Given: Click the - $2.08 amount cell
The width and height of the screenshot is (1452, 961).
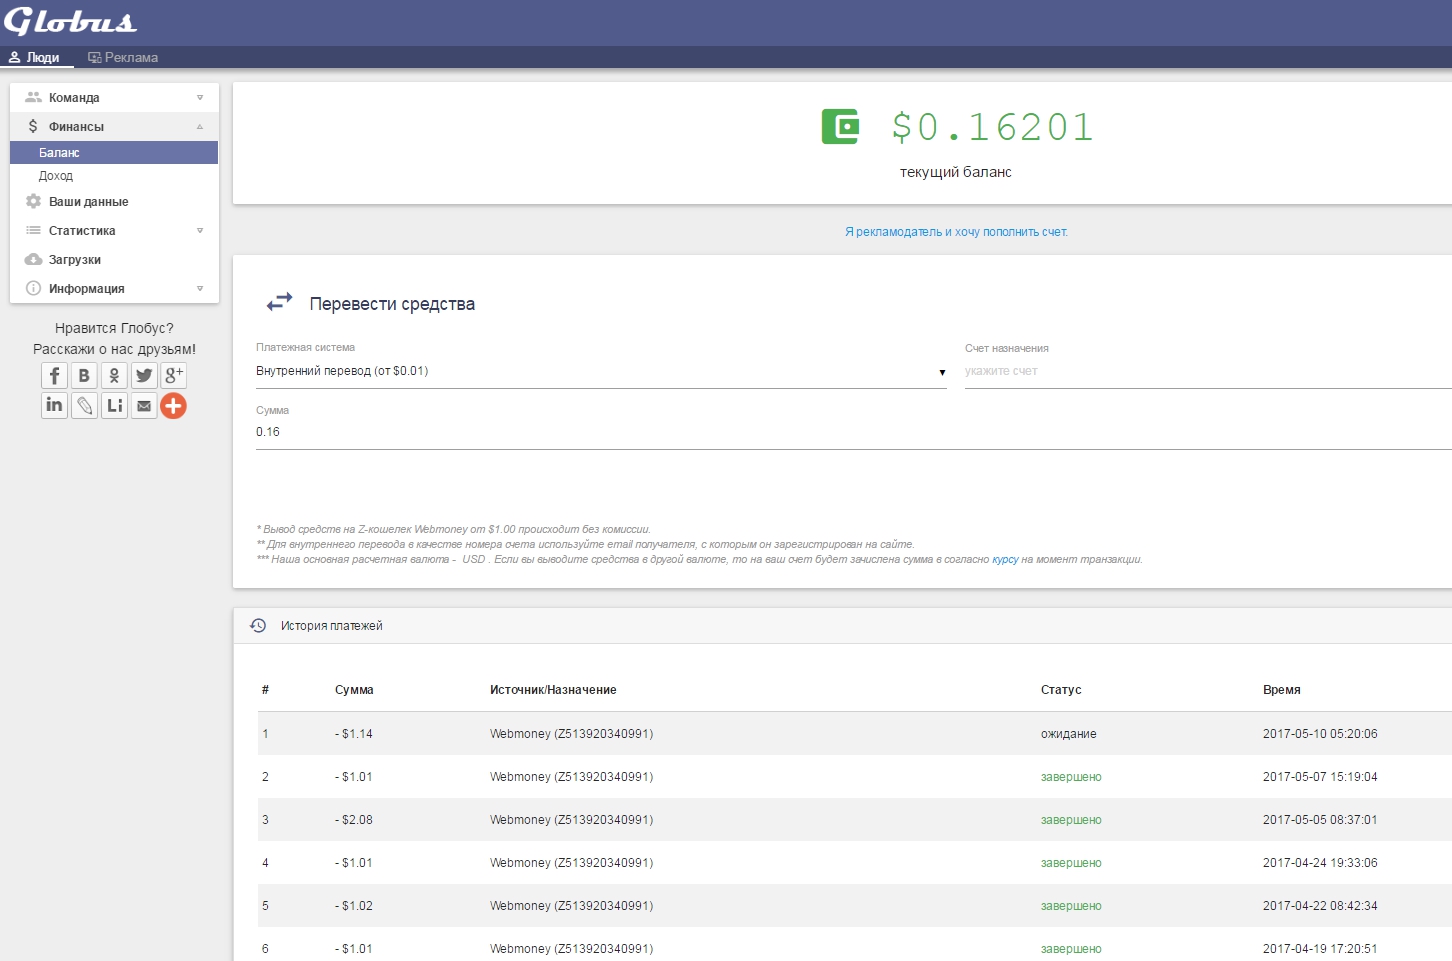Looking at the screenshot, I should 354,820.
